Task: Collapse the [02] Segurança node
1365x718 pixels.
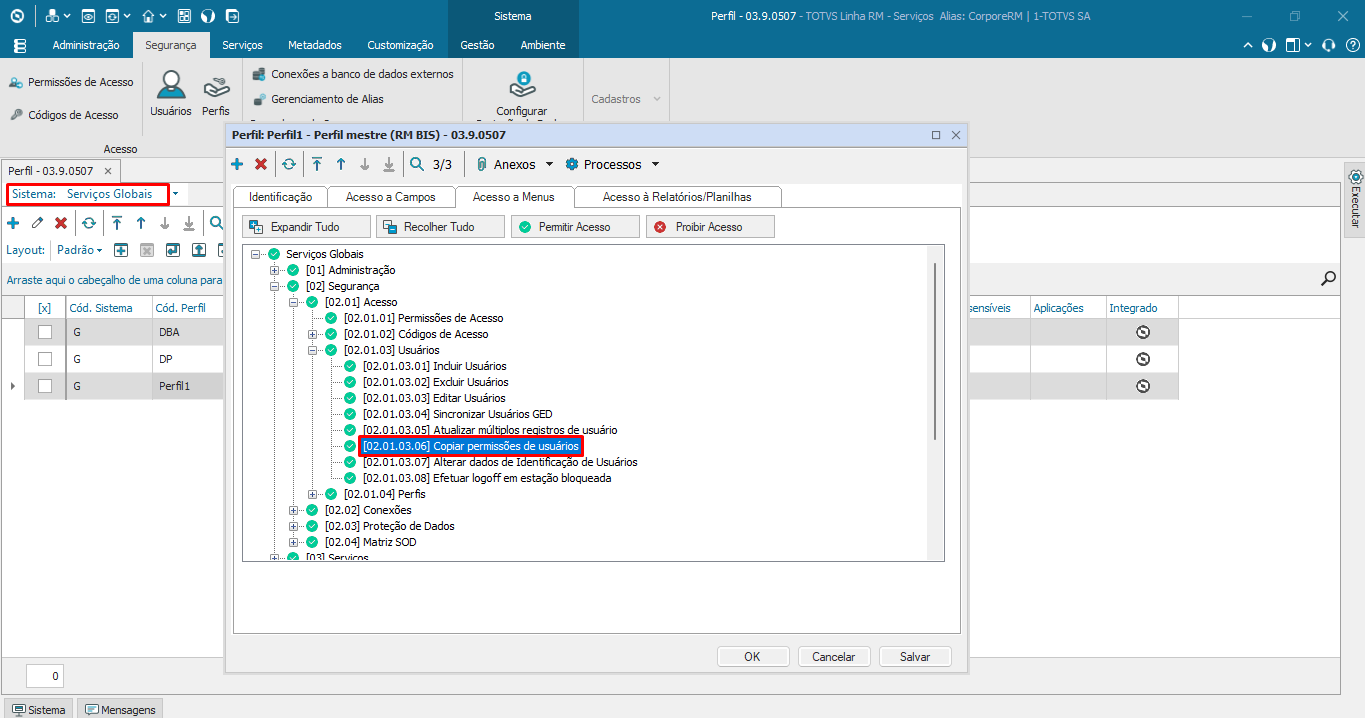Action: pos(275,286)
